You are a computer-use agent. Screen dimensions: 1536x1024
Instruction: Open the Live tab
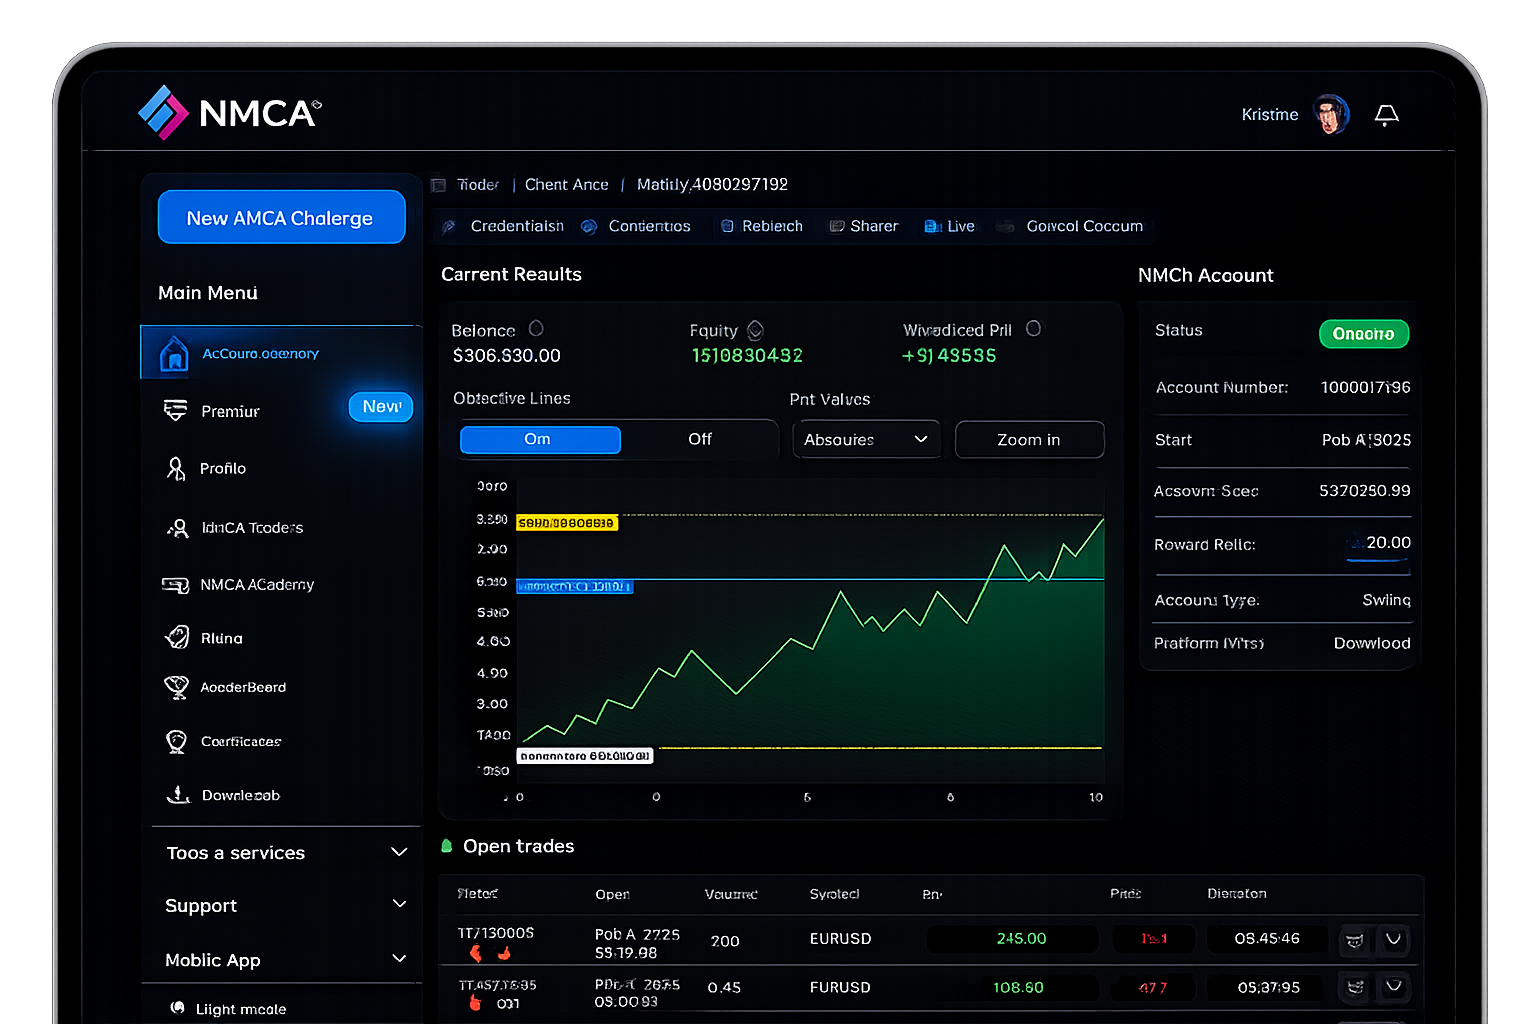click(x=950, y=227)
